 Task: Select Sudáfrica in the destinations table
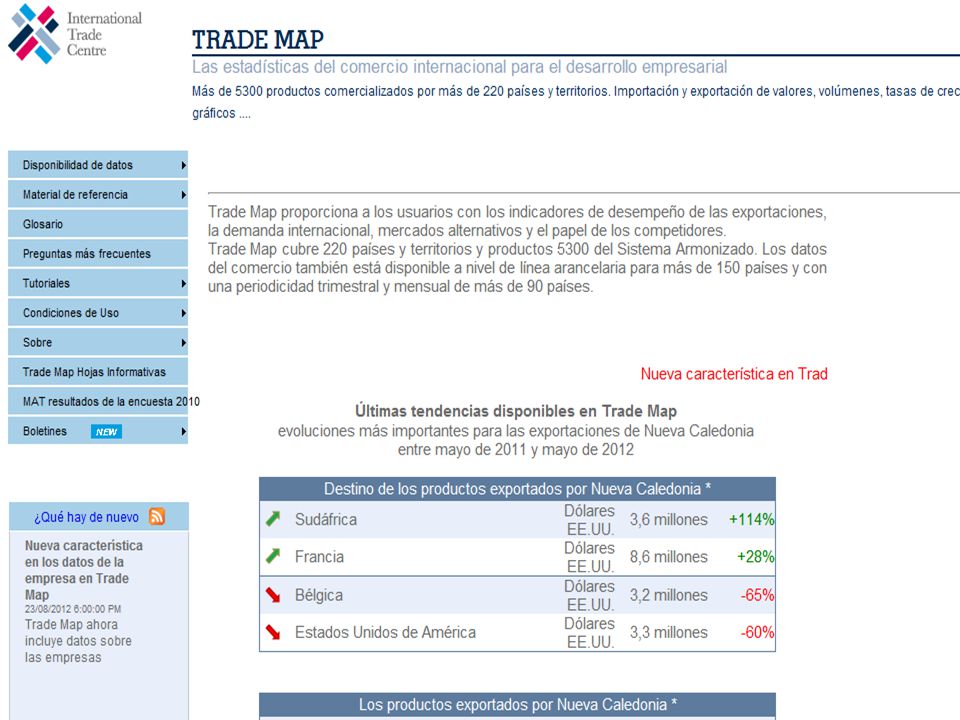coord(326,520)
